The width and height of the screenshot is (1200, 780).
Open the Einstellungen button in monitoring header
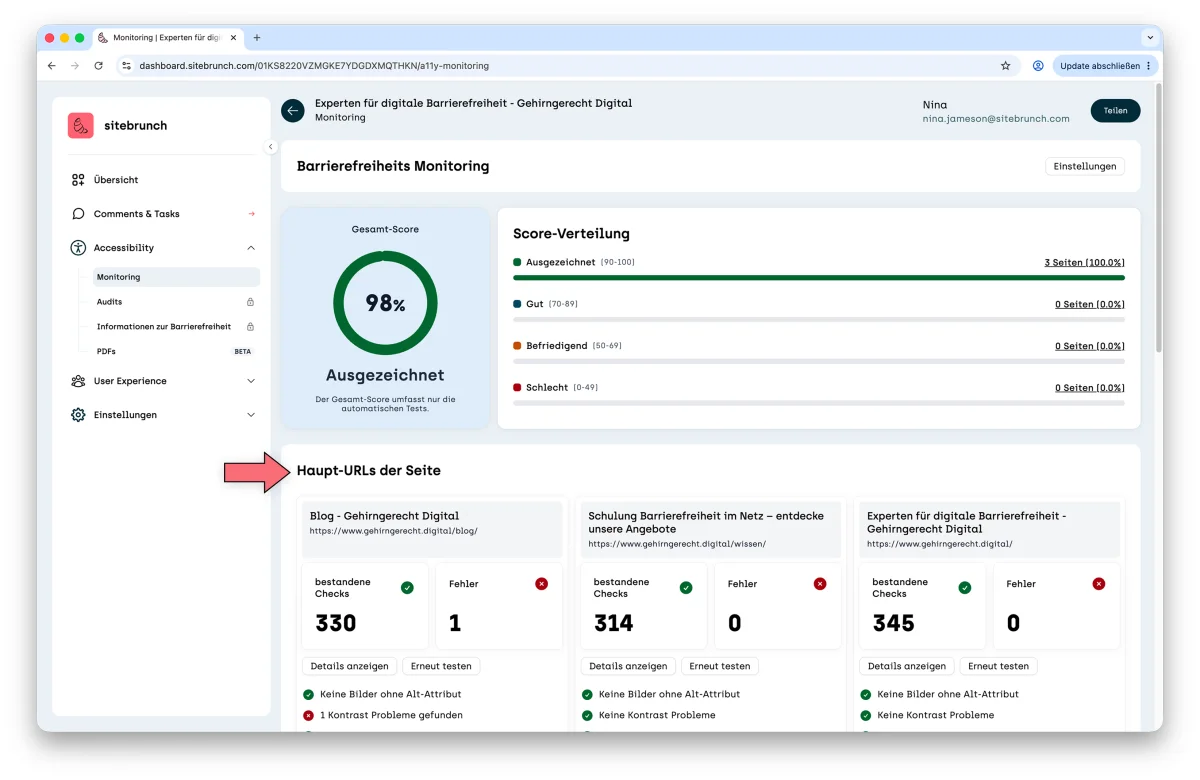click(x=1085, y=166)
